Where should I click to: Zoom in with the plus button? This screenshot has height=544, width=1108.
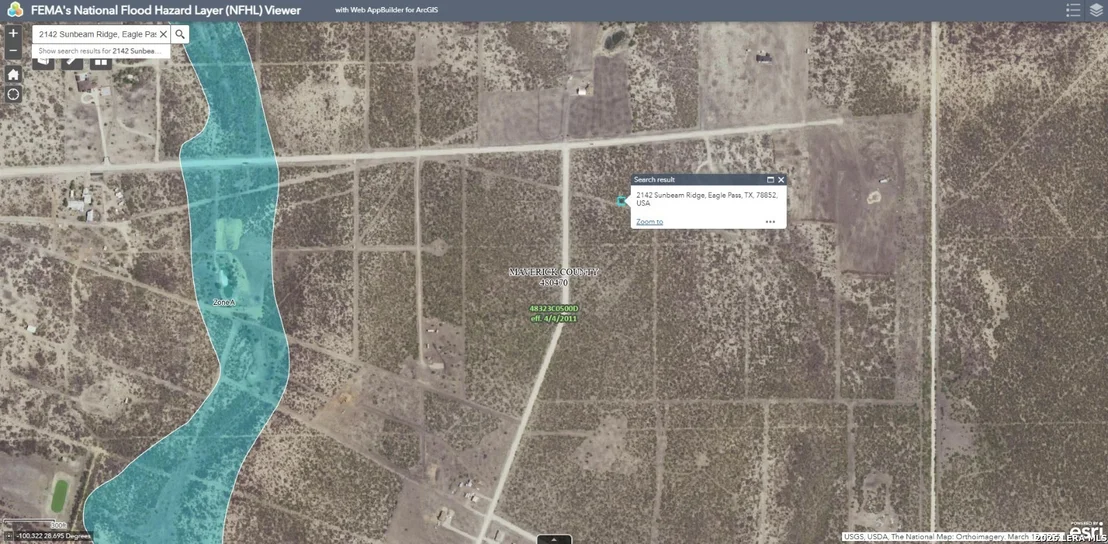[x=13, y=33]
